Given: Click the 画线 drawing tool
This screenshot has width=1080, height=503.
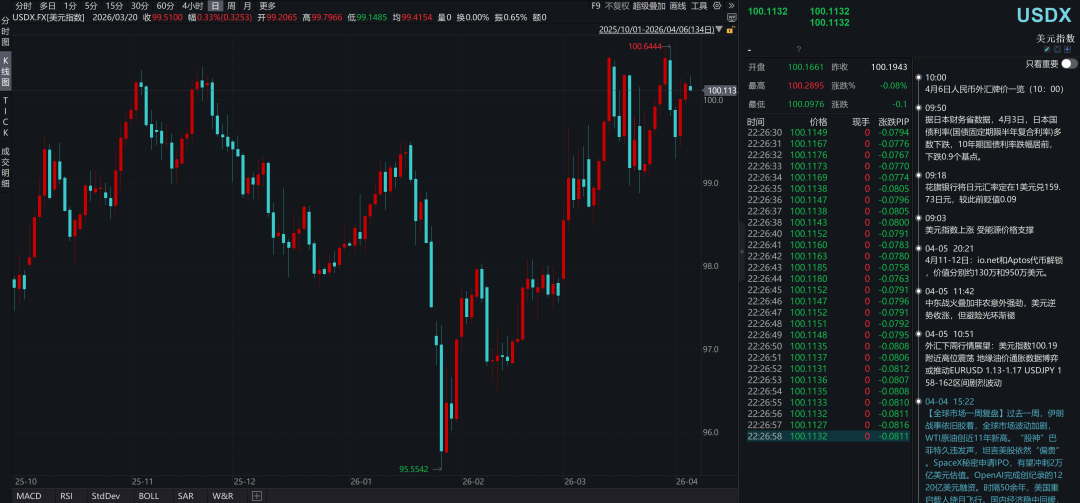Looking at the screenshot, I should point(678,6).
